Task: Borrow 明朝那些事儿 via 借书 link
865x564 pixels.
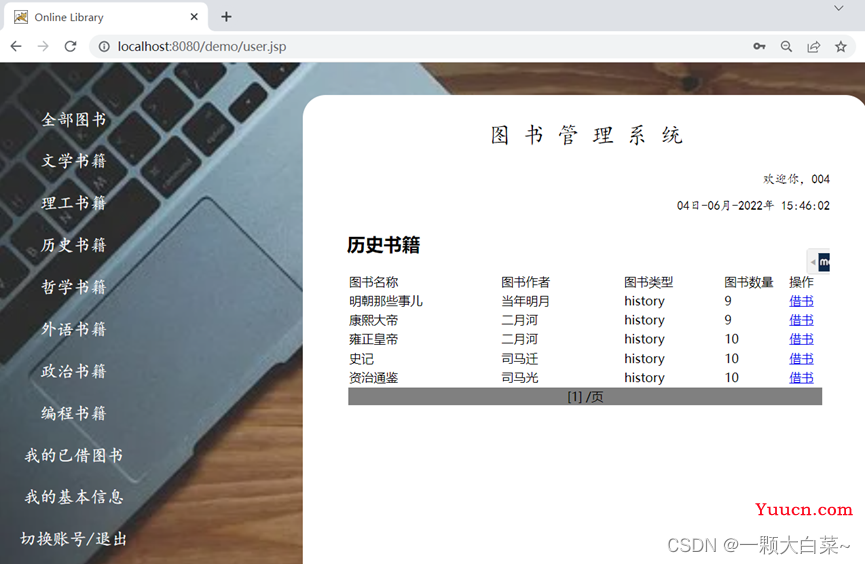Action: 801,301
